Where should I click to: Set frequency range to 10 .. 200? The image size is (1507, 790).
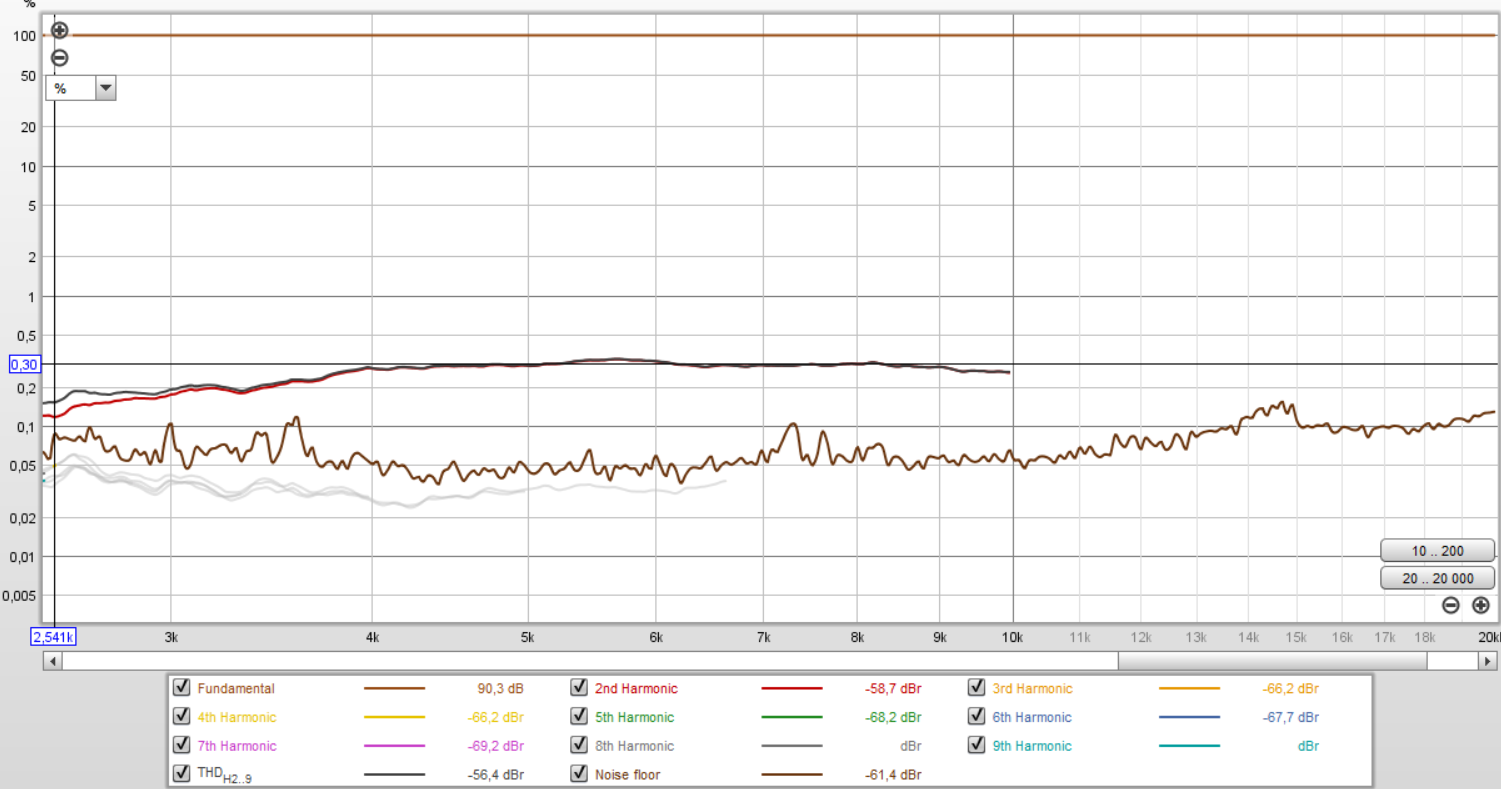(1437, 551)
